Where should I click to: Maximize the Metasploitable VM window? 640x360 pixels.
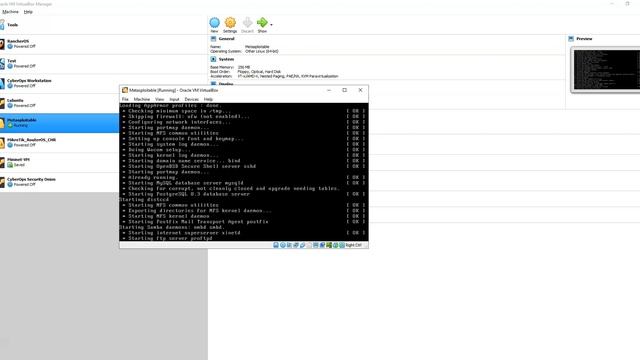tap(344, 90)
